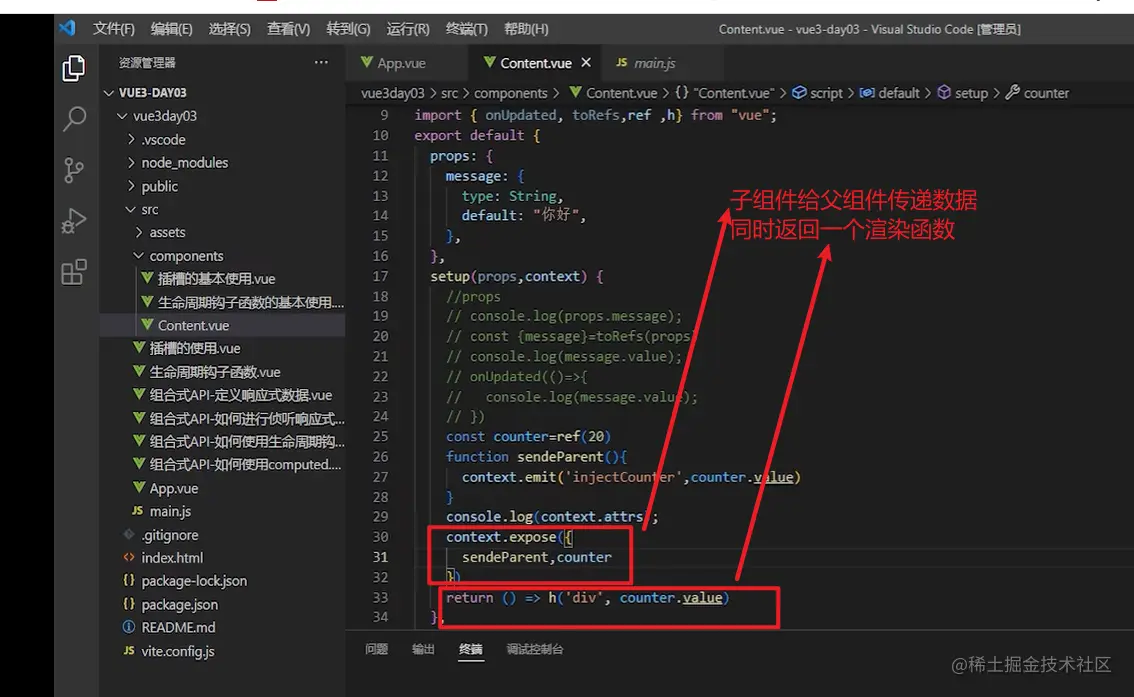Expand the public folder
1134x697 pixels.
131,186
